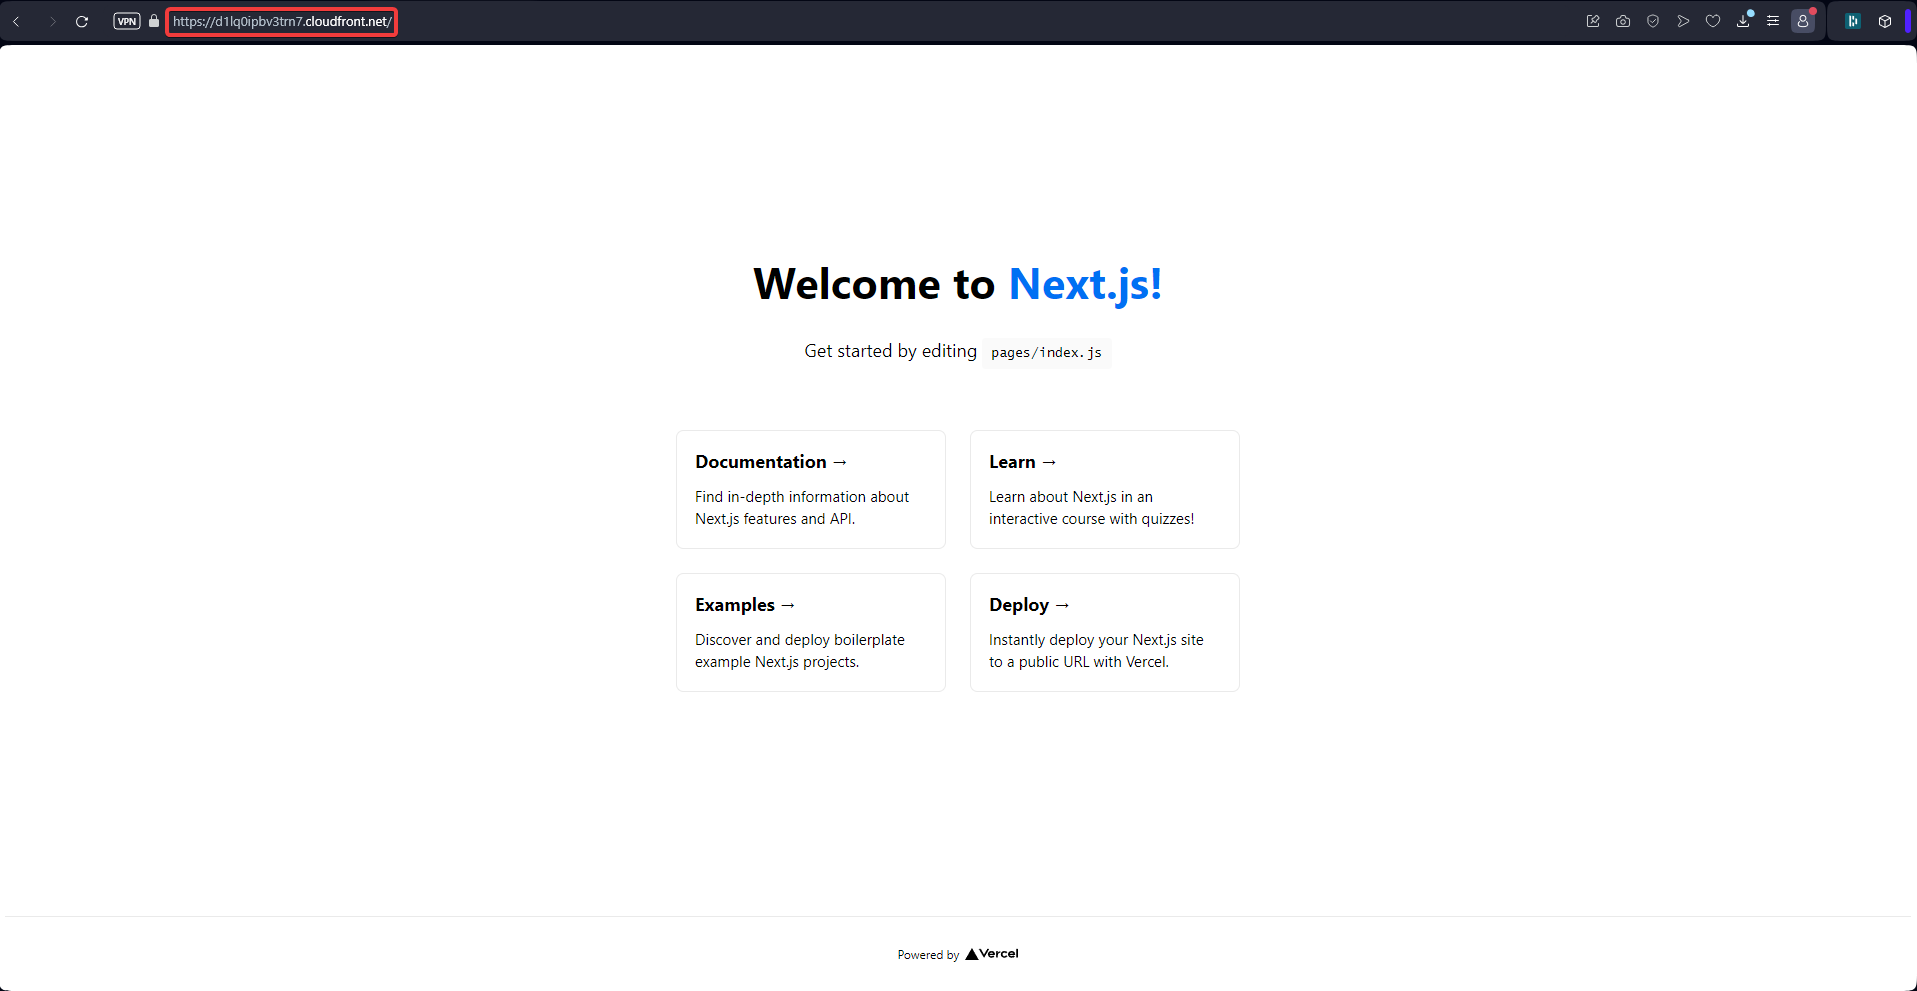Image resolution: width=1917 pixels, height=991 pixels.
Task: Click 'Discover and deploy boilerplate' text
Action: point(800,640)
